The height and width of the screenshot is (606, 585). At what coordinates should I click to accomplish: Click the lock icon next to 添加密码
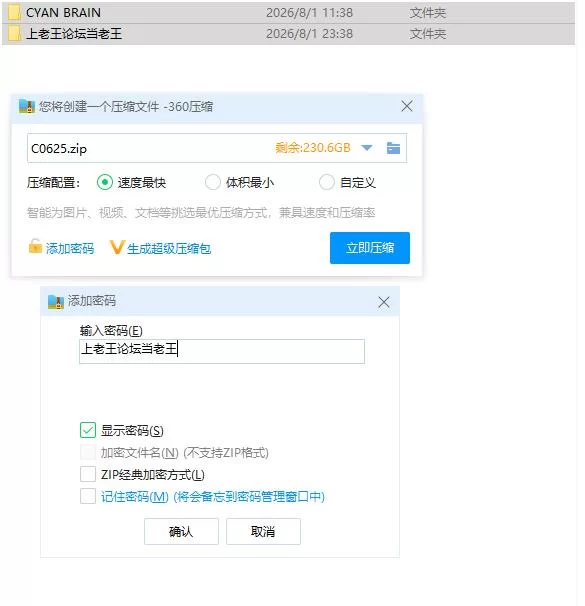pyautogui.click(x=35, y=246)
